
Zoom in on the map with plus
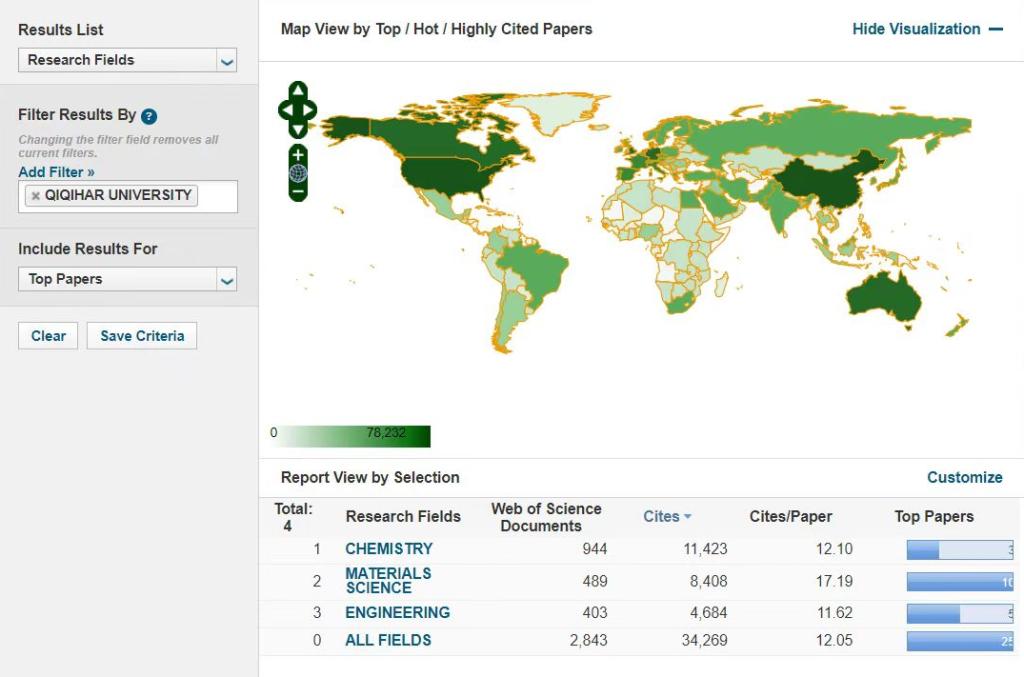pyautogui.click(x=298, y=155)
